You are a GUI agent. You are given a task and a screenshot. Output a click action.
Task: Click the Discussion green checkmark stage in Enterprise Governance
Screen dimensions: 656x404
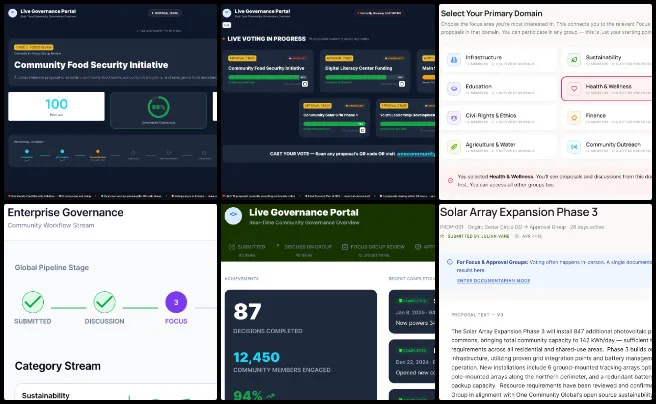point(105,302)
